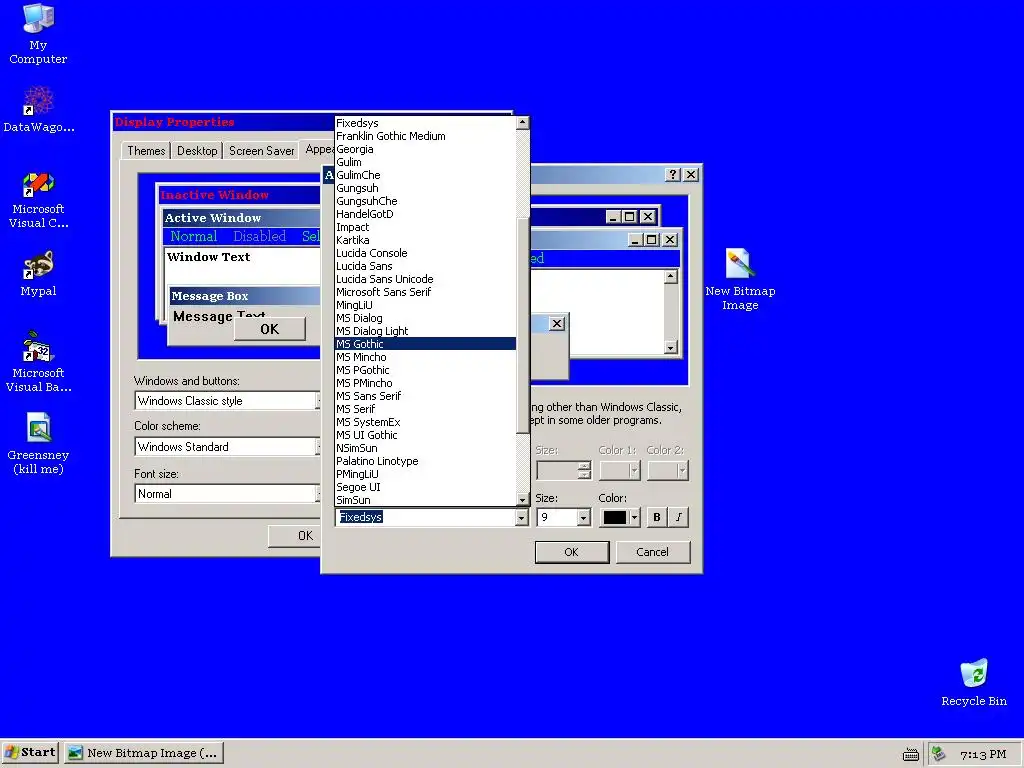This screenshot has width=1024, height=768.
Task: Choose Franklin Gothic Medium font
Action: pos(425,136)
